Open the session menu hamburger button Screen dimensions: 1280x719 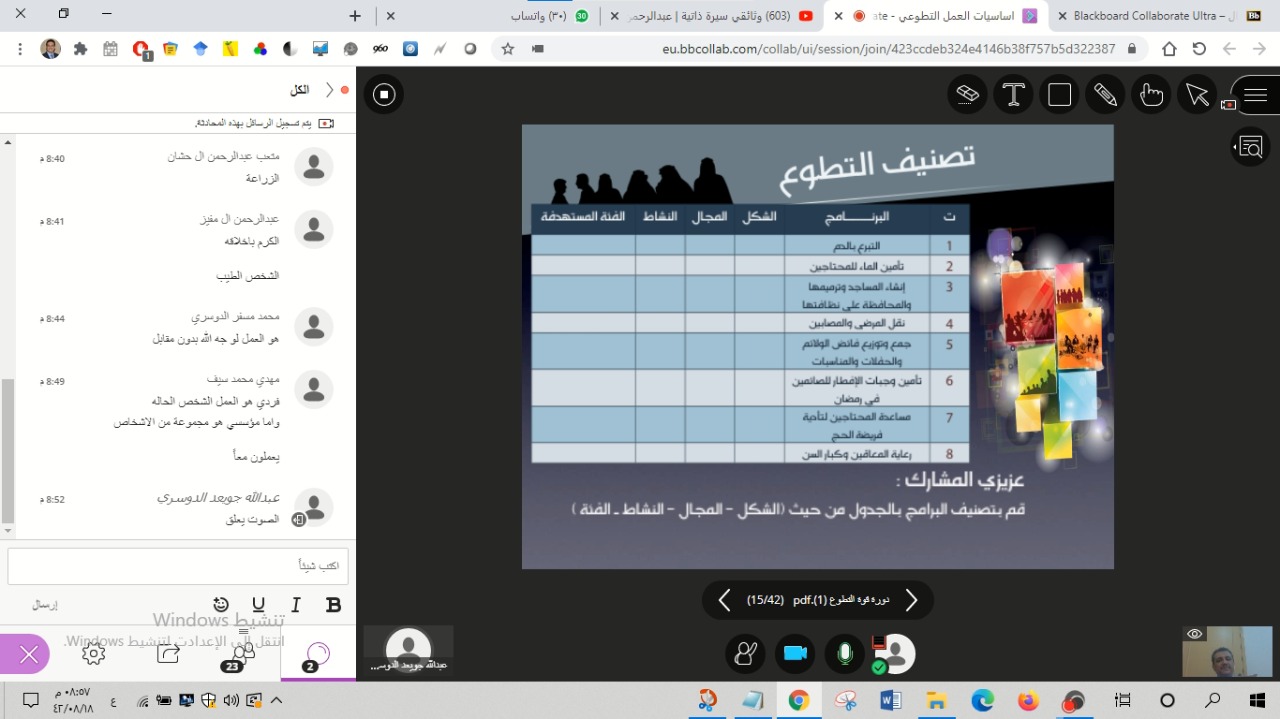coord(1256,95)
